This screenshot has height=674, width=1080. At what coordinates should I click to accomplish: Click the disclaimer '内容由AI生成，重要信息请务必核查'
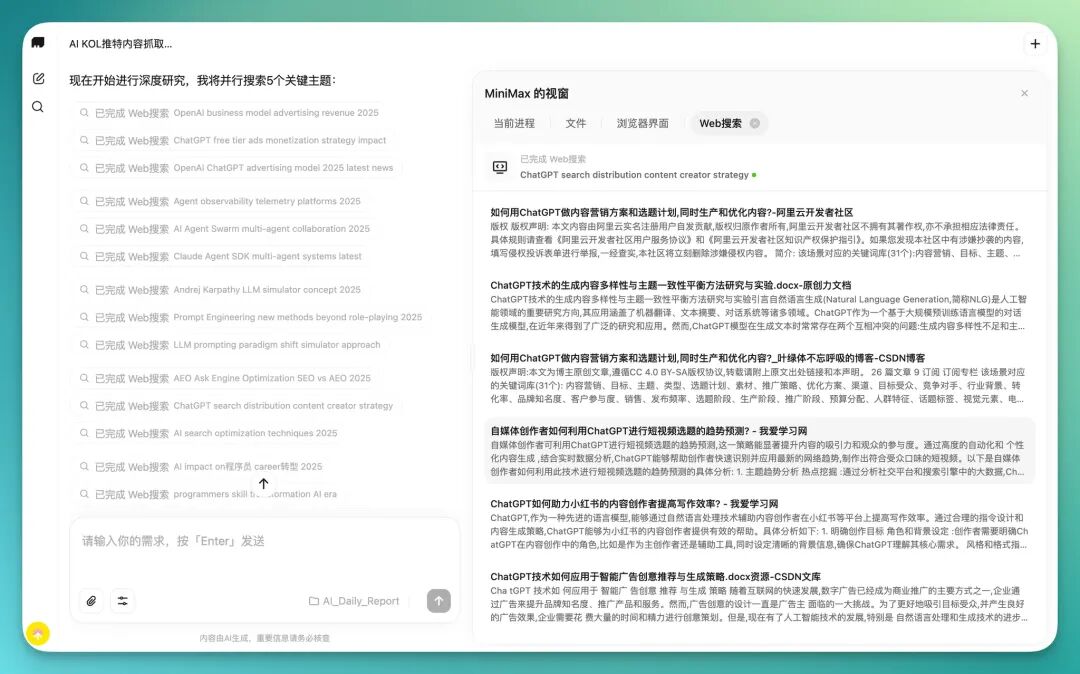point(264,638)
